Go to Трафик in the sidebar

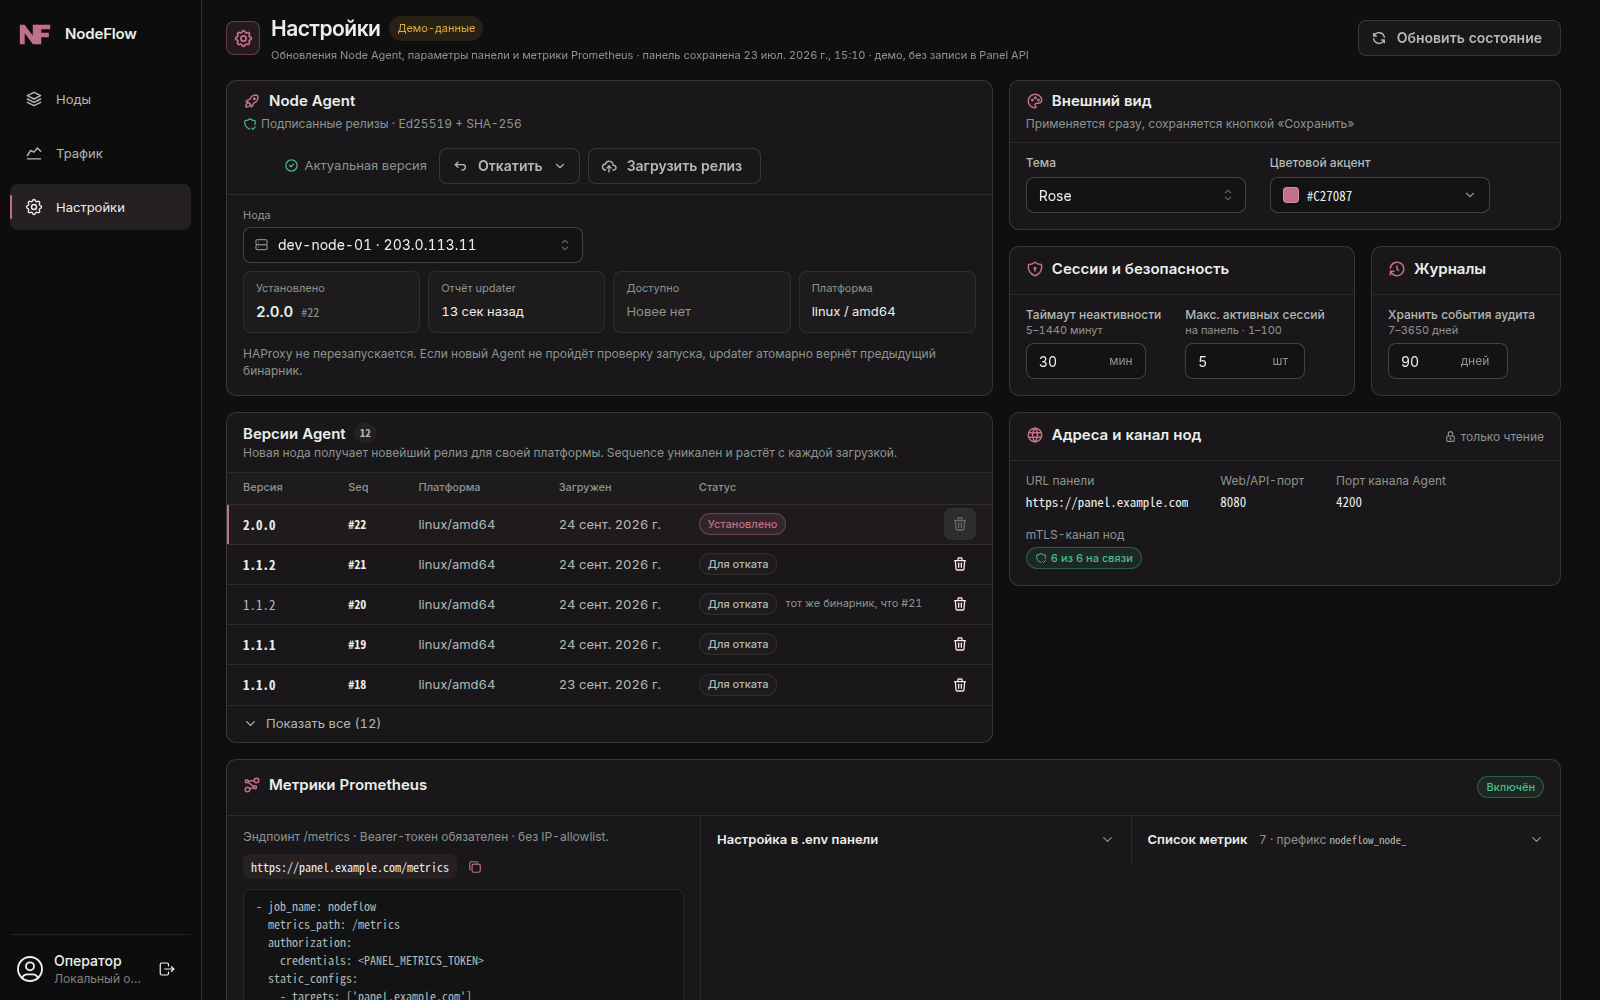pyautogui.click(x=100, y=153)
